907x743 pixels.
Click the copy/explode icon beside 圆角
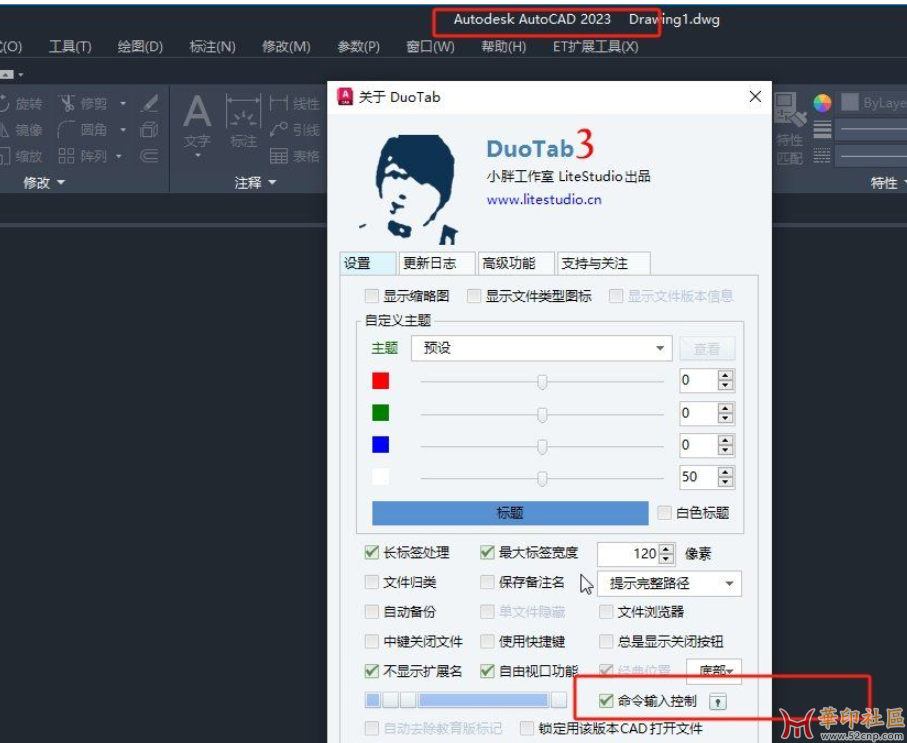[x=149, y=130]
